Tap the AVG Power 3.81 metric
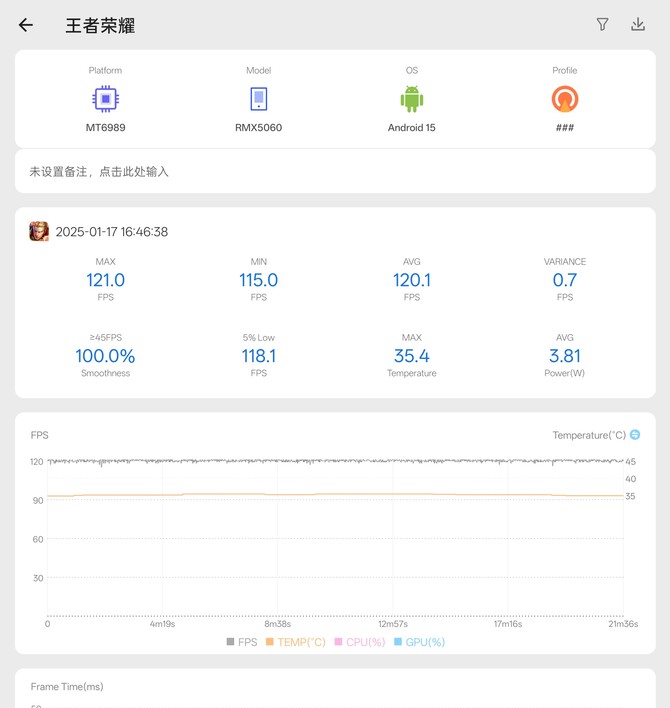The height and width of the screenshot is (708, 670). click(565, 356)
